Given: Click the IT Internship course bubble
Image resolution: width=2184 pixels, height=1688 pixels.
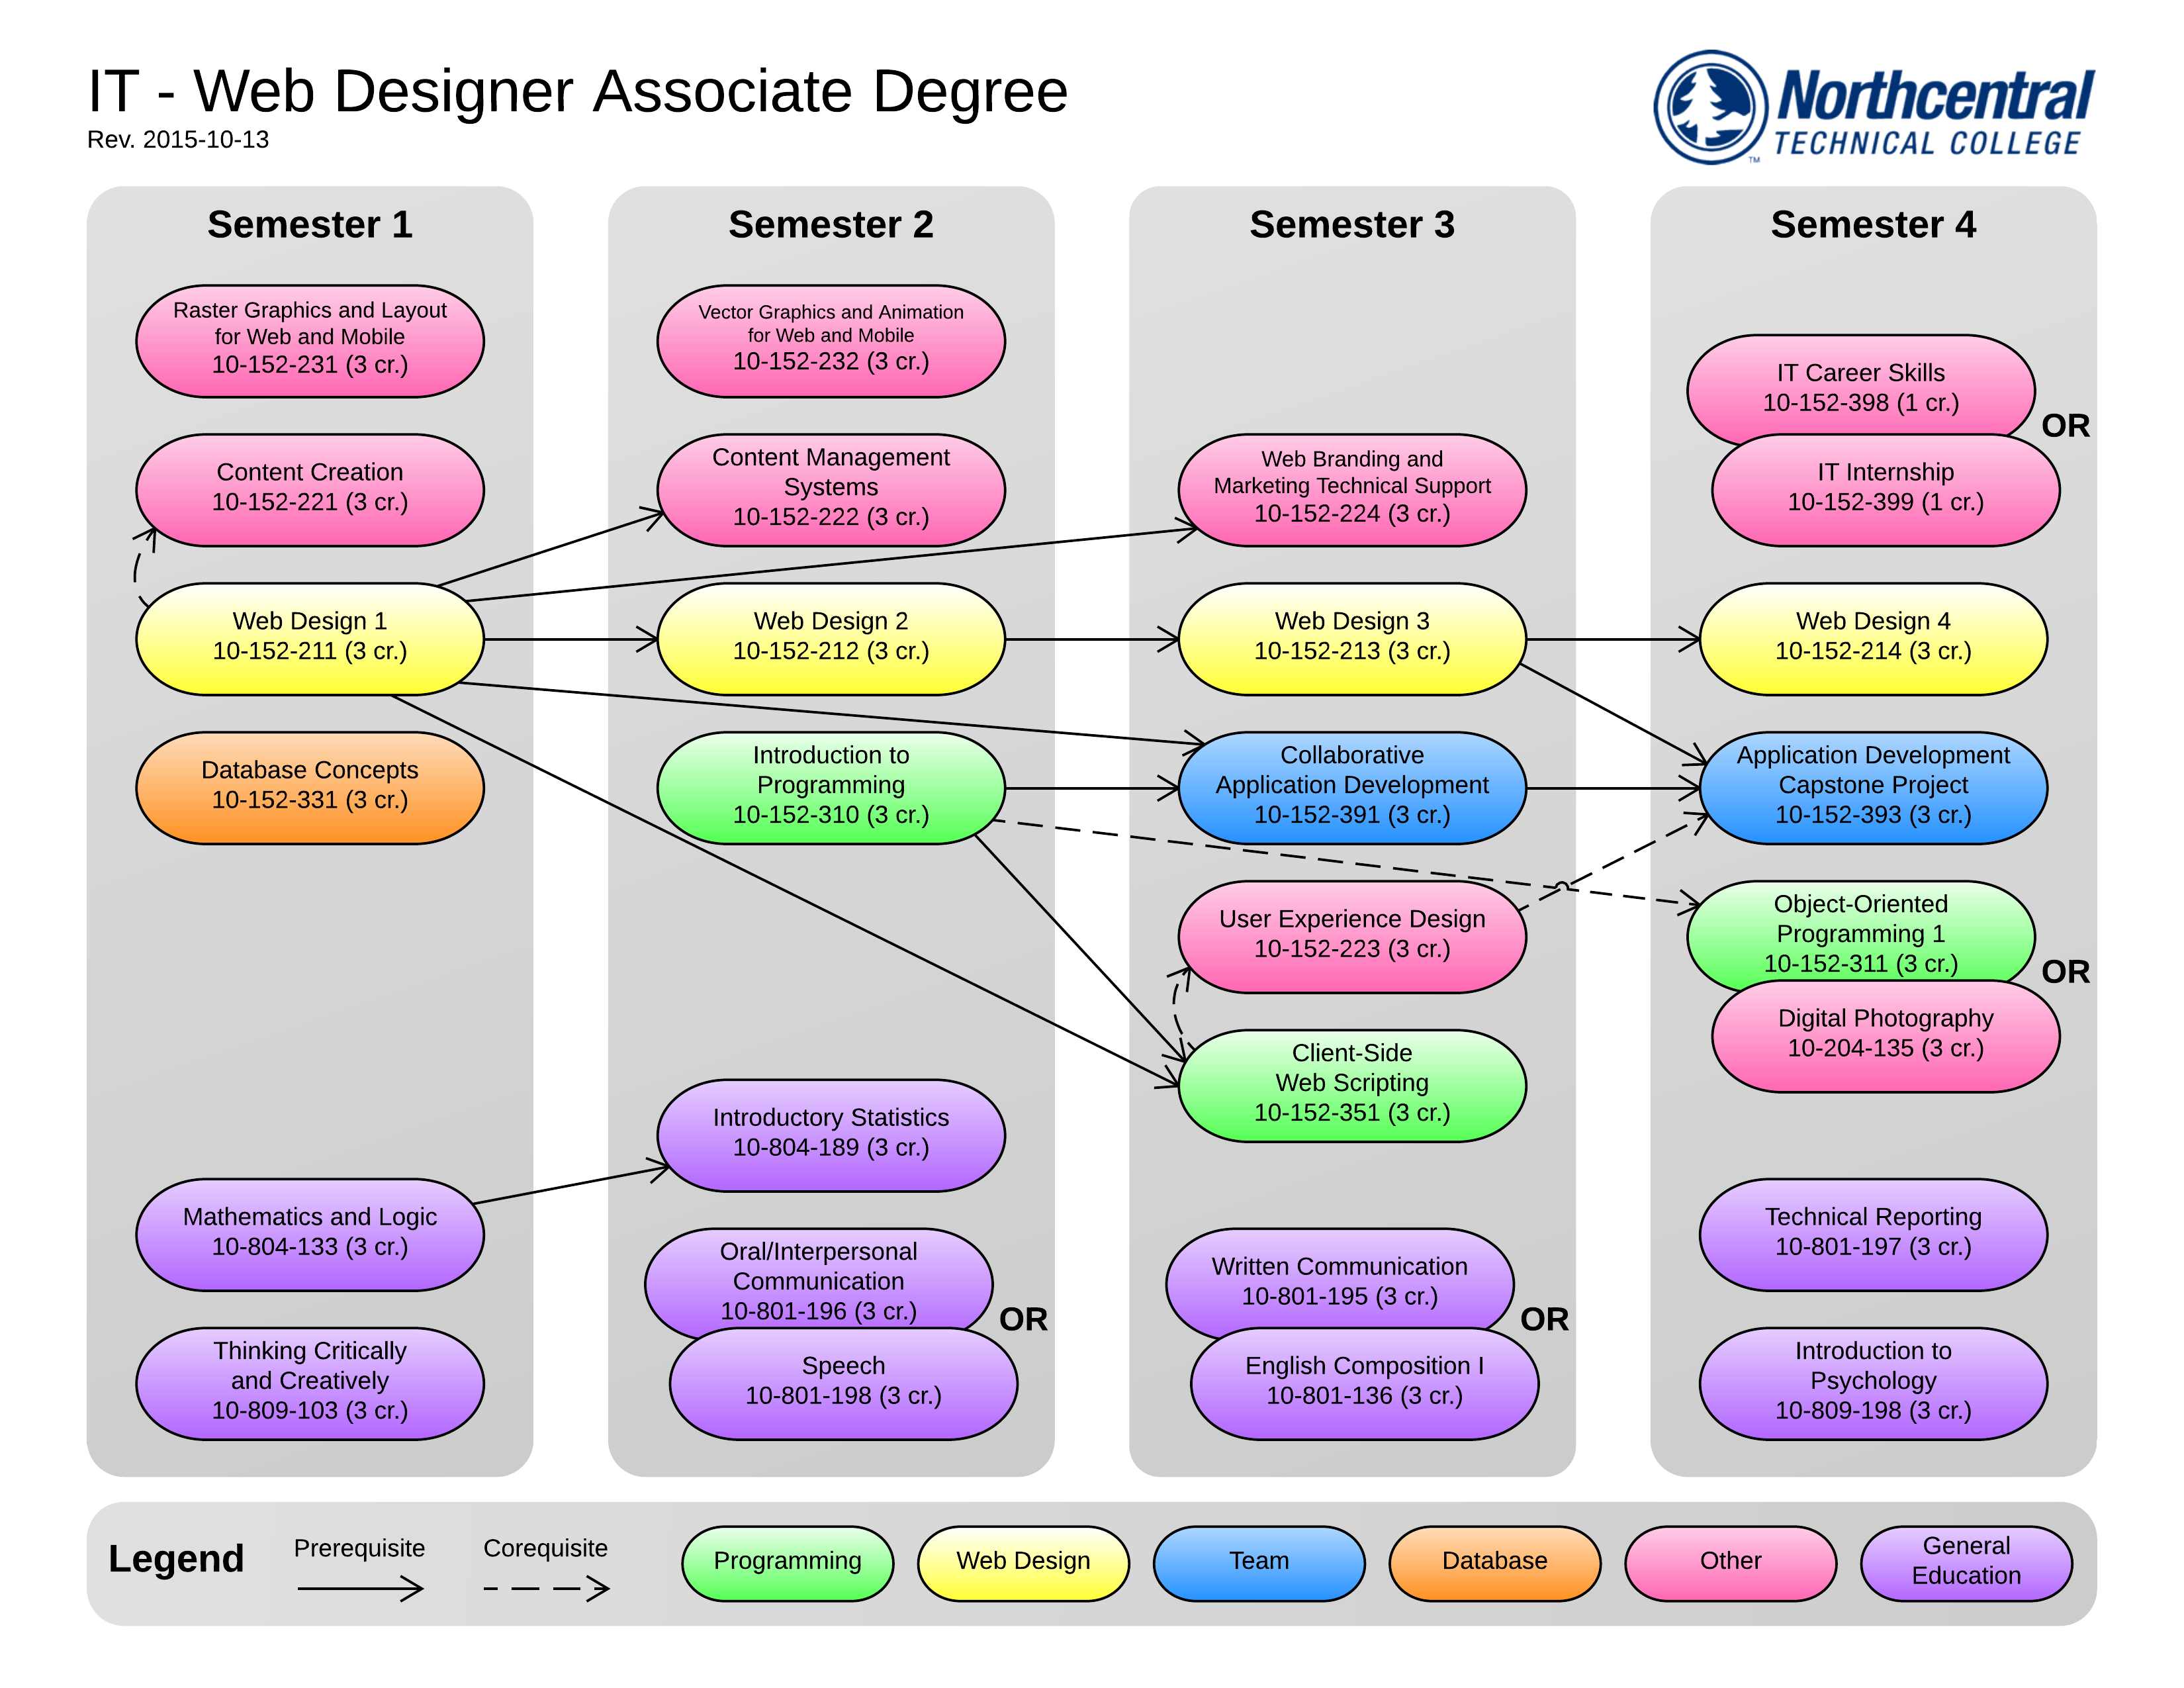Looking at the screenshot, I should coord(1885,490).
